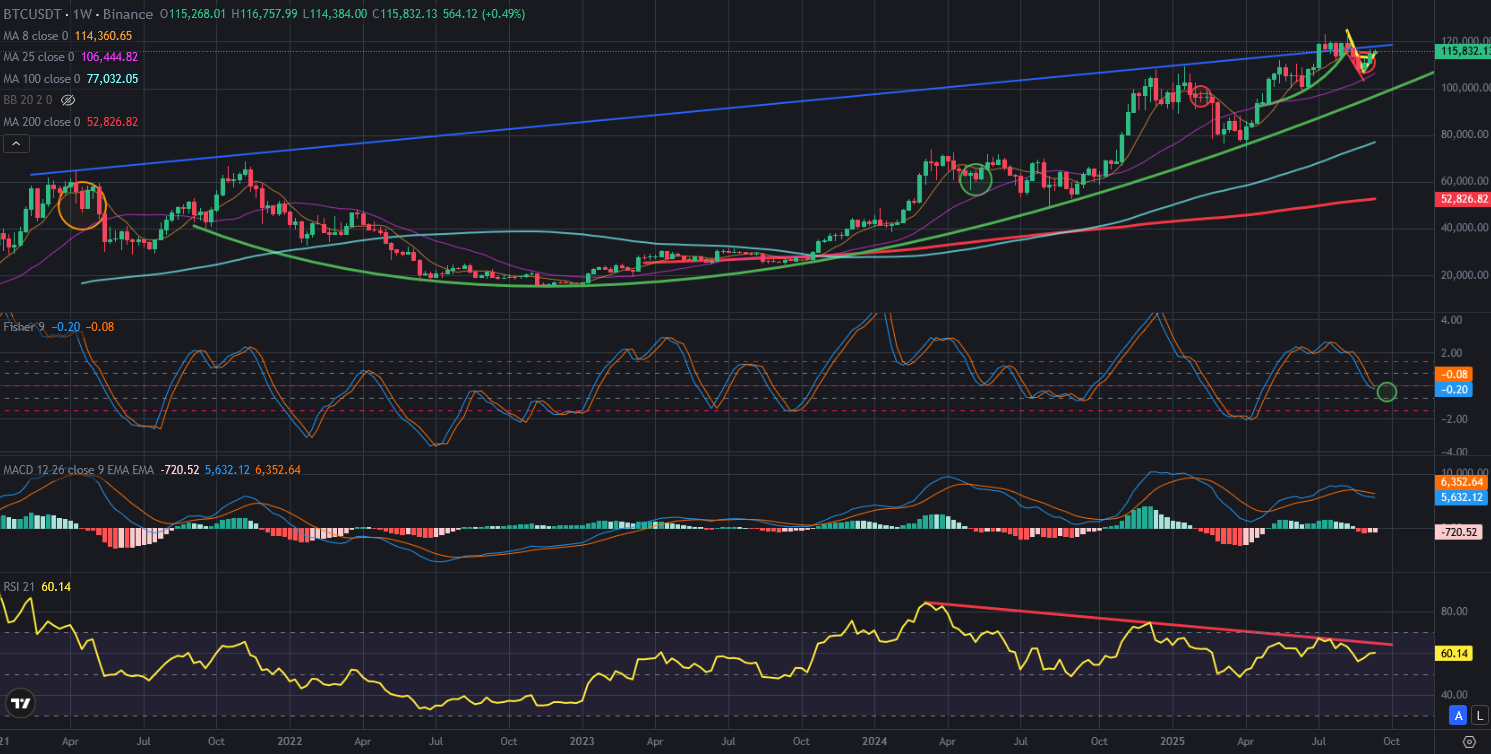Click the 100,000.00 price scale label
This screenshot has width=1491, height=754.
(x=1465, y=88)
